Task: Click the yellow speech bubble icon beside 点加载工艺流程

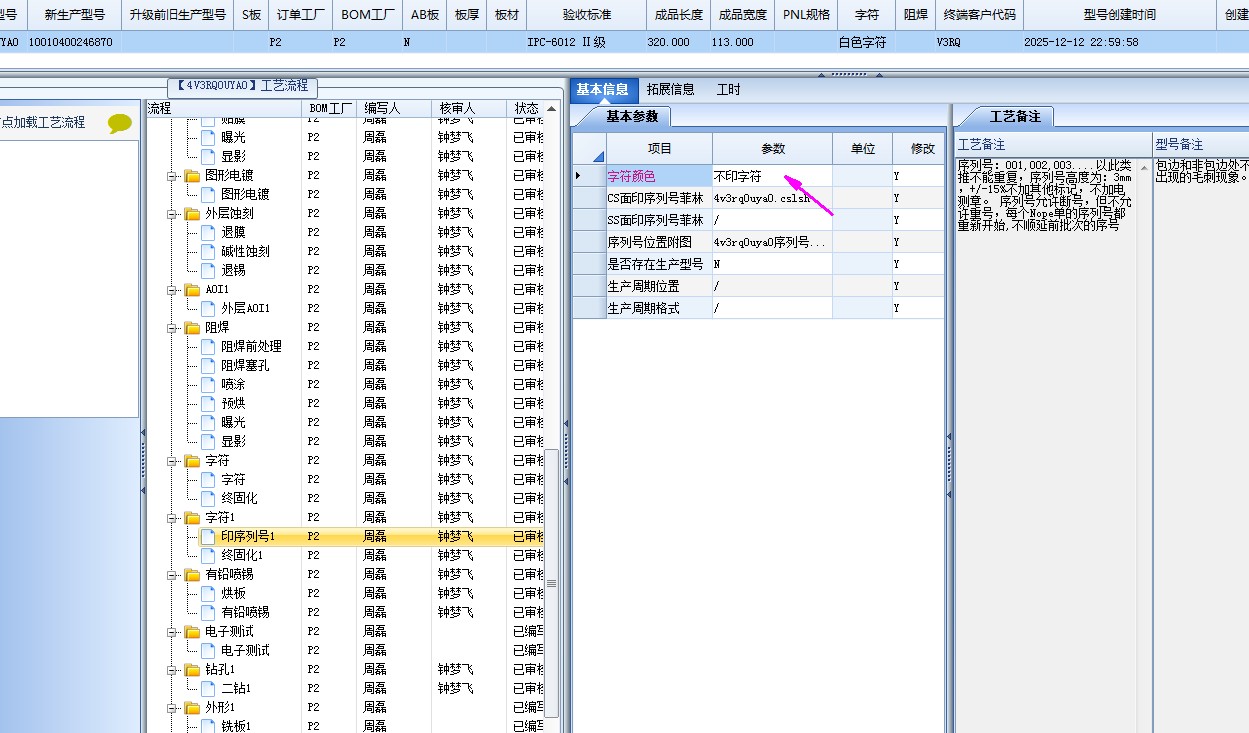Action: click(120, 123)
